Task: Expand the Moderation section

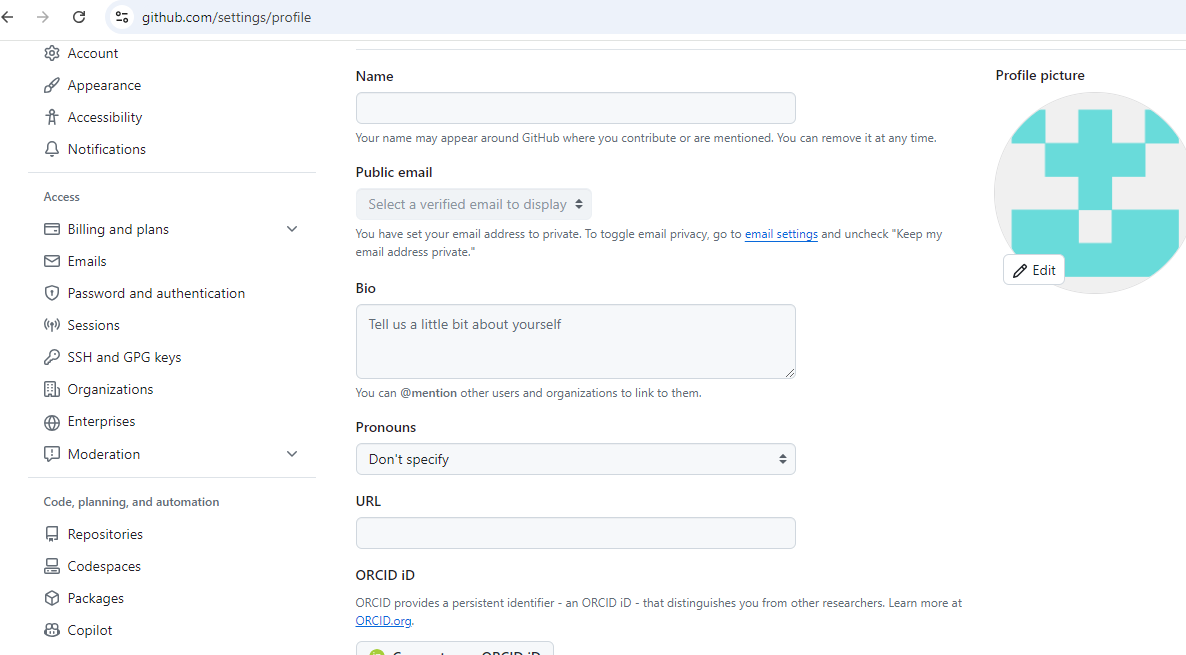Action: click(291, 453)
